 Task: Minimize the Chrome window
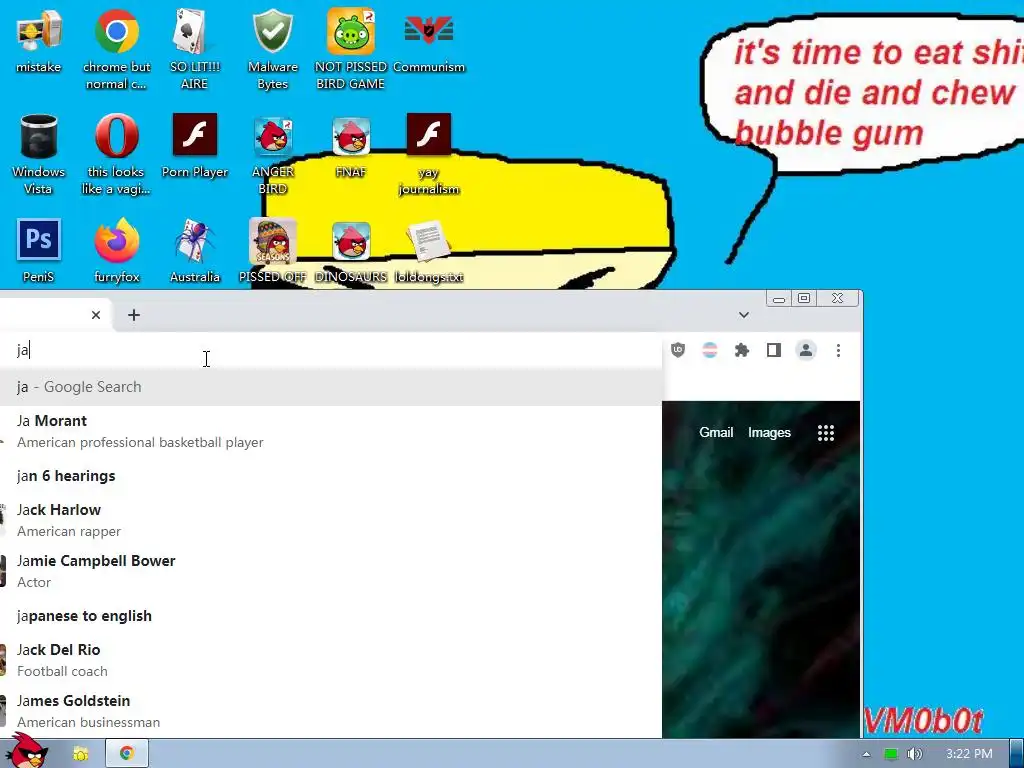point(778,298)
